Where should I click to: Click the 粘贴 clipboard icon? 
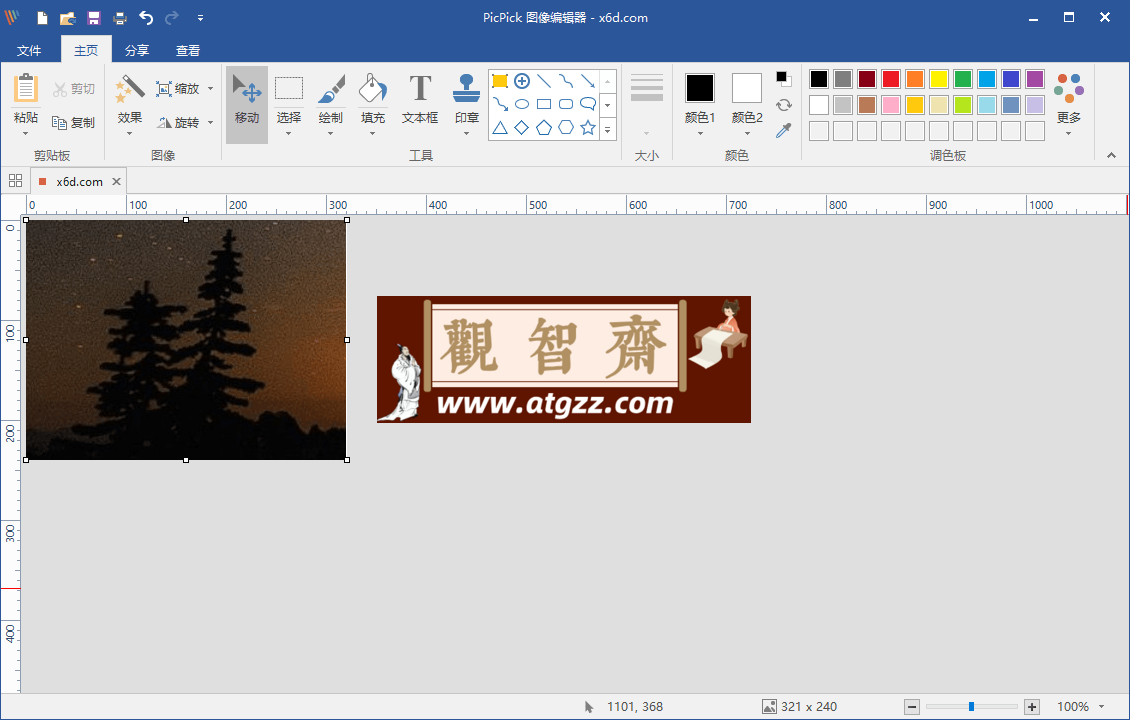point(26,89)
